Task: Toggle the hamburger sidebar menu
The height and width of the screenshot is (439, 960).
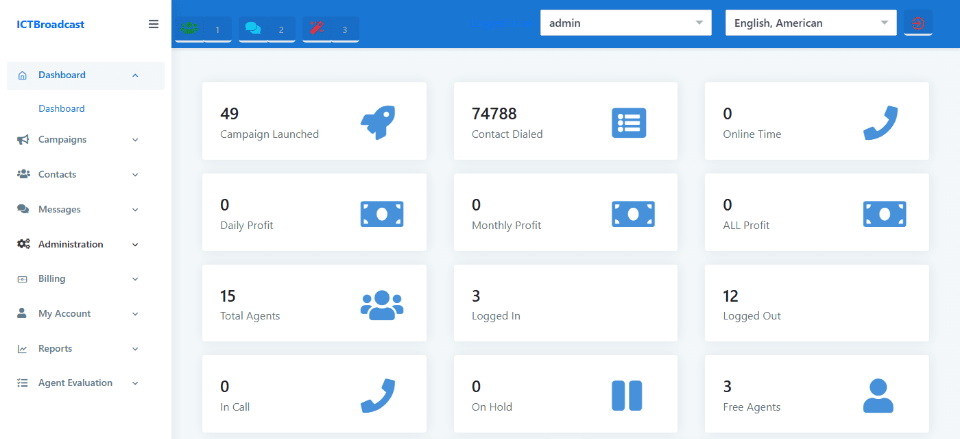Action: 154,24
